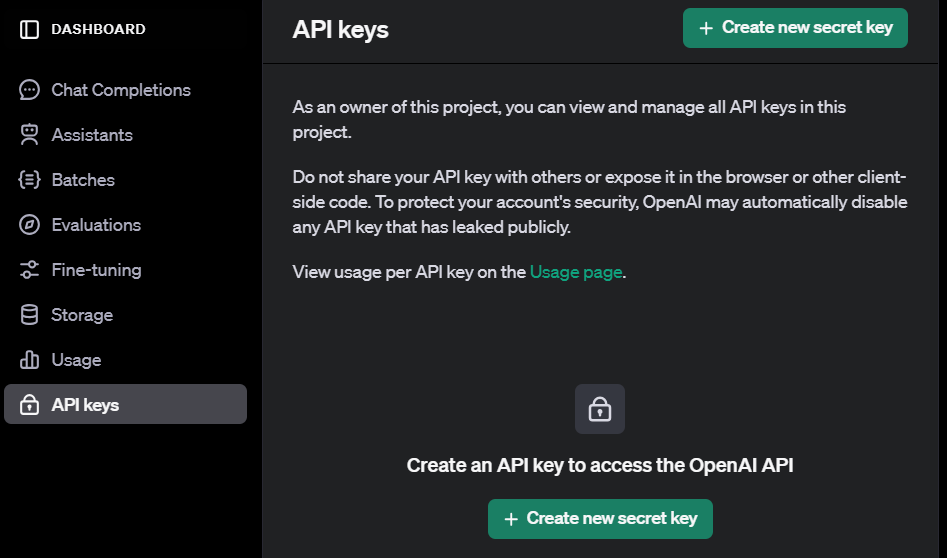This screenshot has width=947, height=558.
Task: Click the Fine-tuning sliders icon
Action: tap(29, 269)
